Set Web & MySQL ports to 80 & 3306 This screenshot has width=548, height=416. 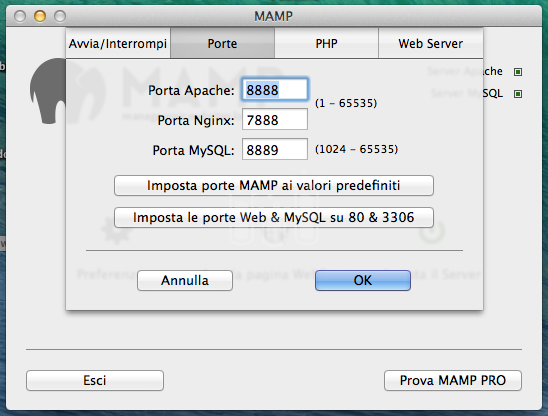274,217
